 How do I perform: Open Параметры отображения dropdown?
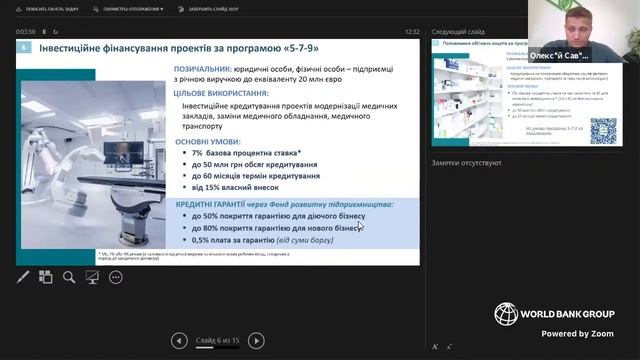point(128,9)
